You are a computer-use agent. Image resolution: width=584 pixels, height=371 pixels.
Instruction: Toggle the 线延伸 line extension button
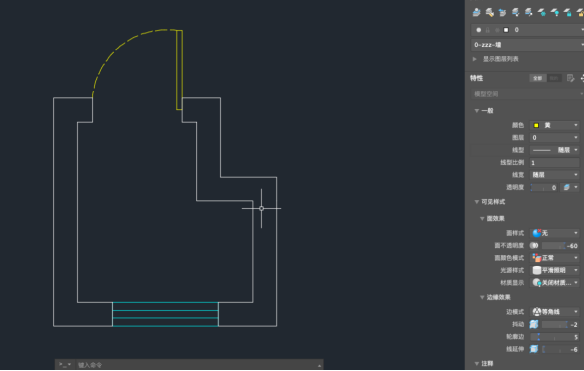click(534, 349)
